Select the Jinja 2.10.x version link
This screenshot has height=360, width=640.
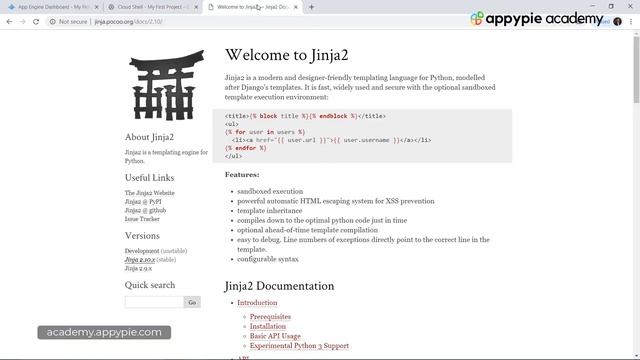tap(140, 260)
